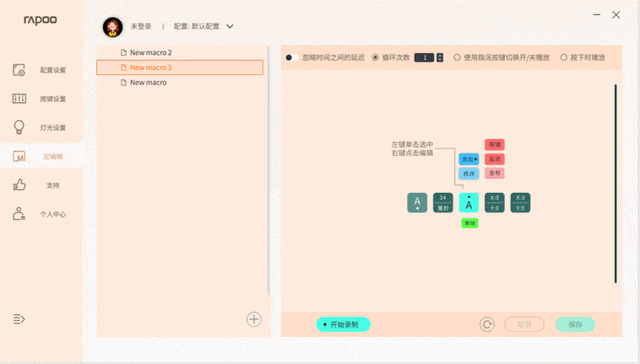The height and width of the screenshot is (364, 640).
Task: Select the 按下时播放 play-while-pressed radio
Action: coord(564,58)
